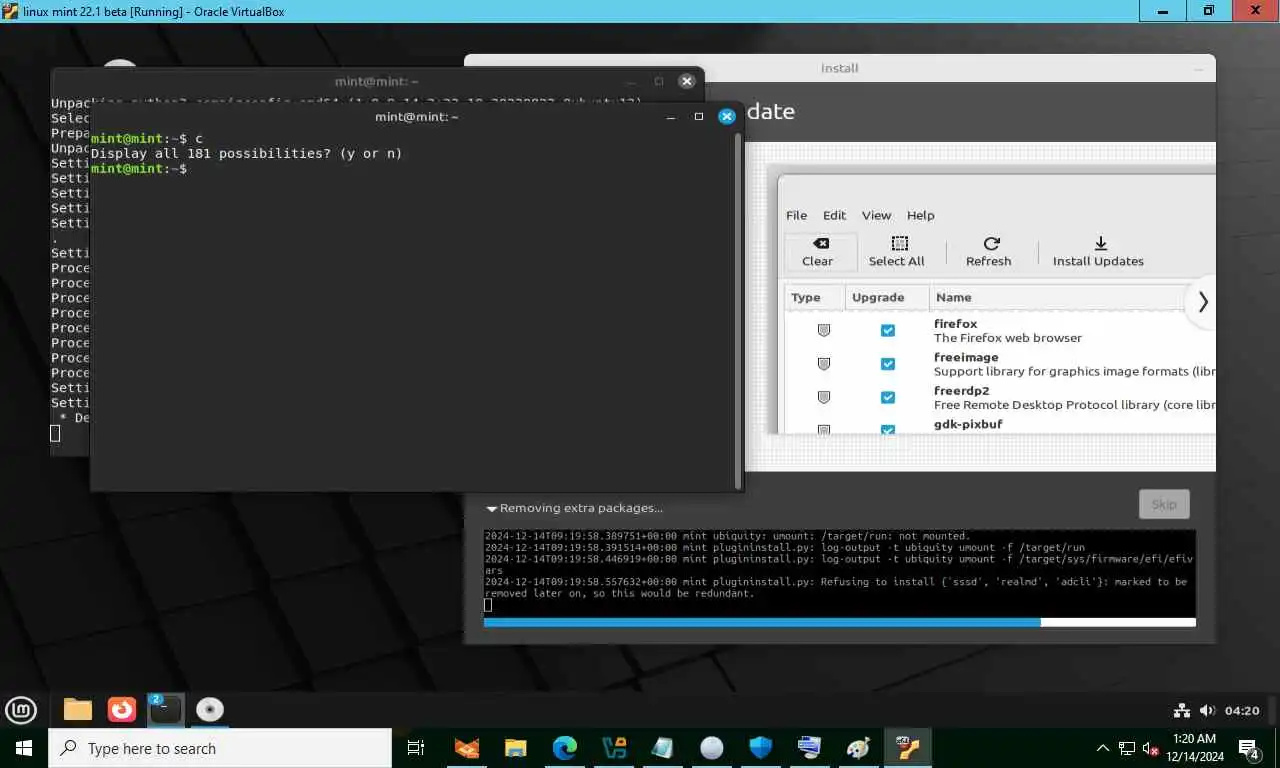Click the terminal text cursor in installer log

click(x=488, y=605)
